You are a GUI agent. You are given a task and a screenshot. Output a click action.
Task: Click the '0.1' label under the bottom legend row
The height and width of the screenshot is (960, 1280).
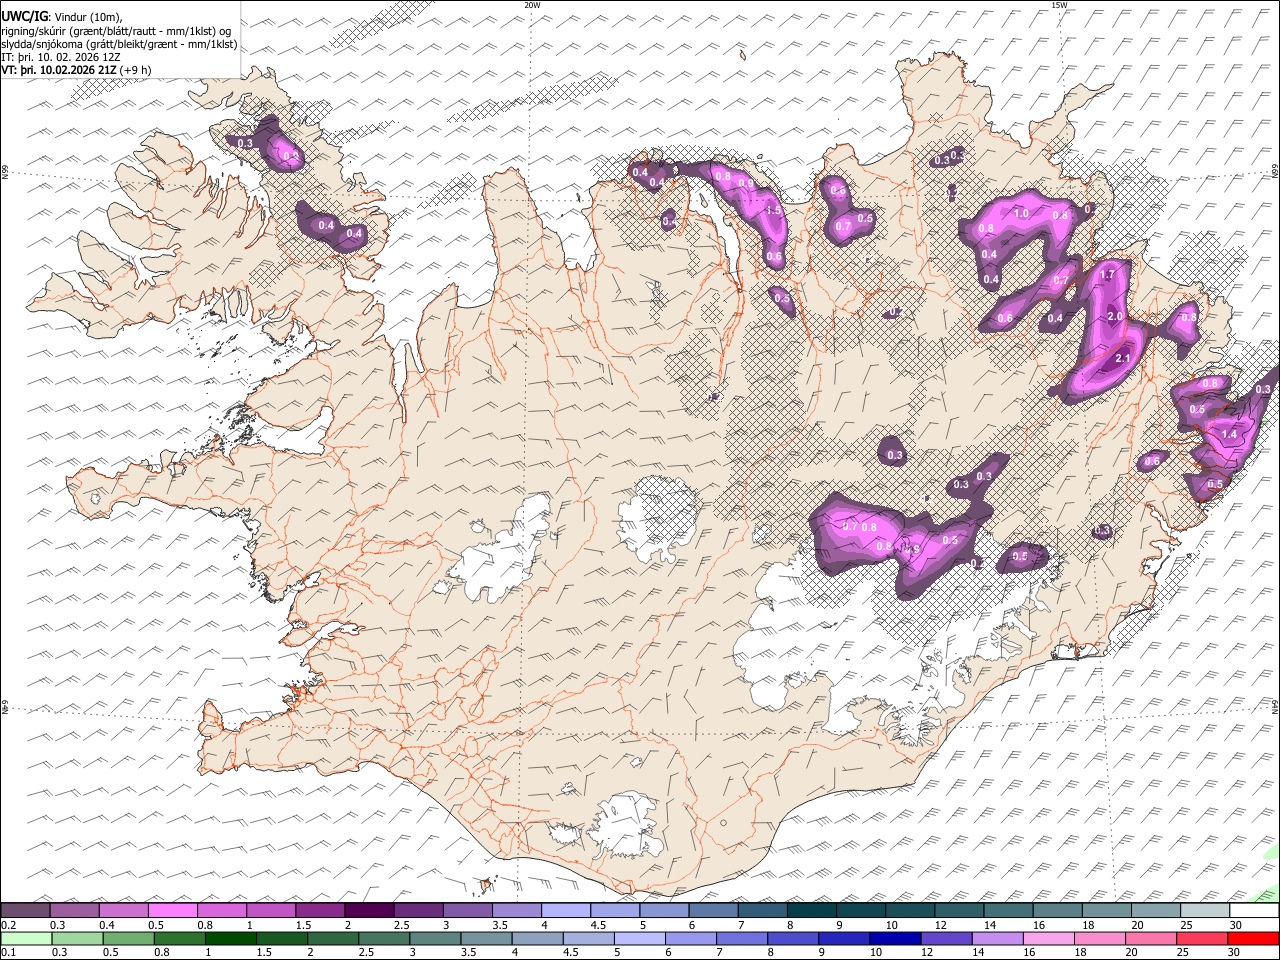pos(8,952)
